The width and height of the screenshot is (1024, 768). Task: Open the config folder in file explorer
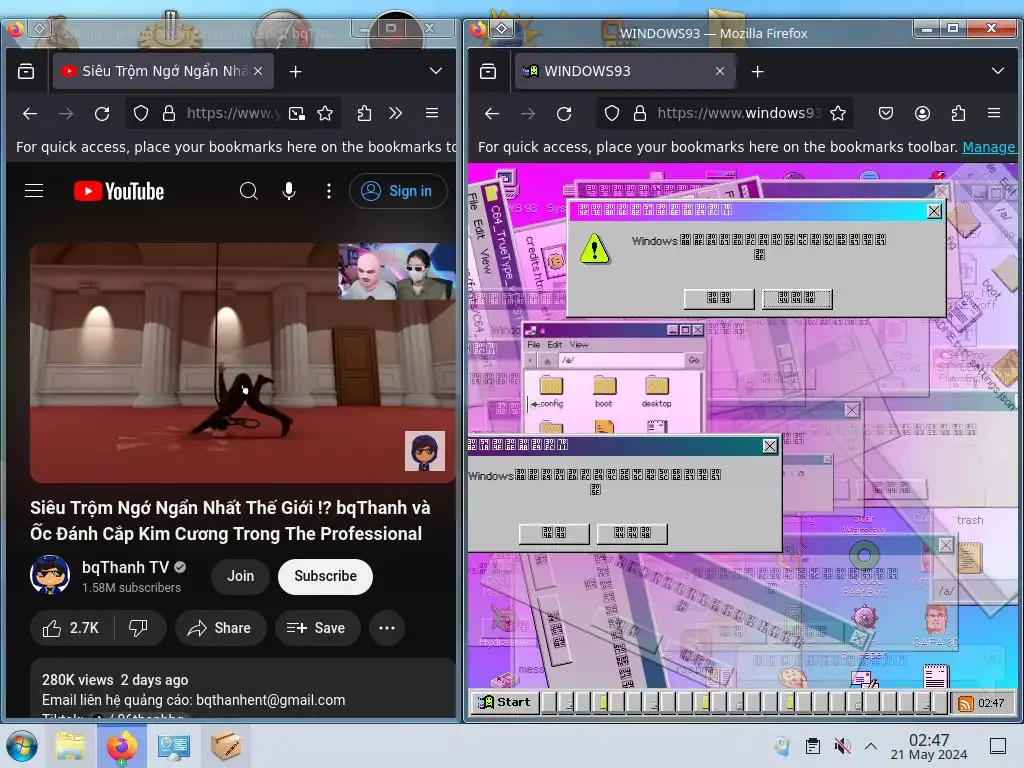(x=551, y=391)
